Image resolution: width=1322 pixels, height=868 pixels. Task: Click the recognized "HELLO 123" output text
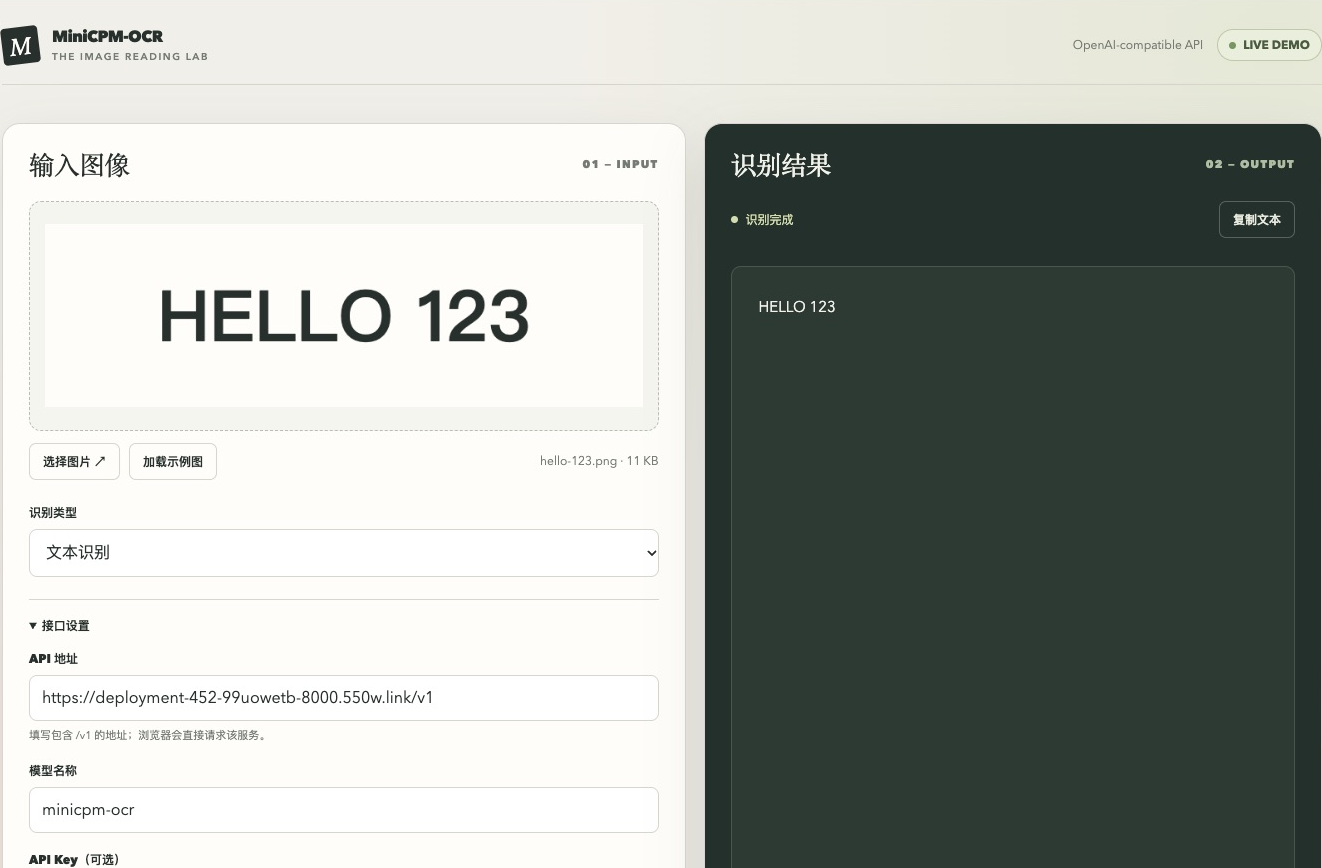(x=797, y=307)
